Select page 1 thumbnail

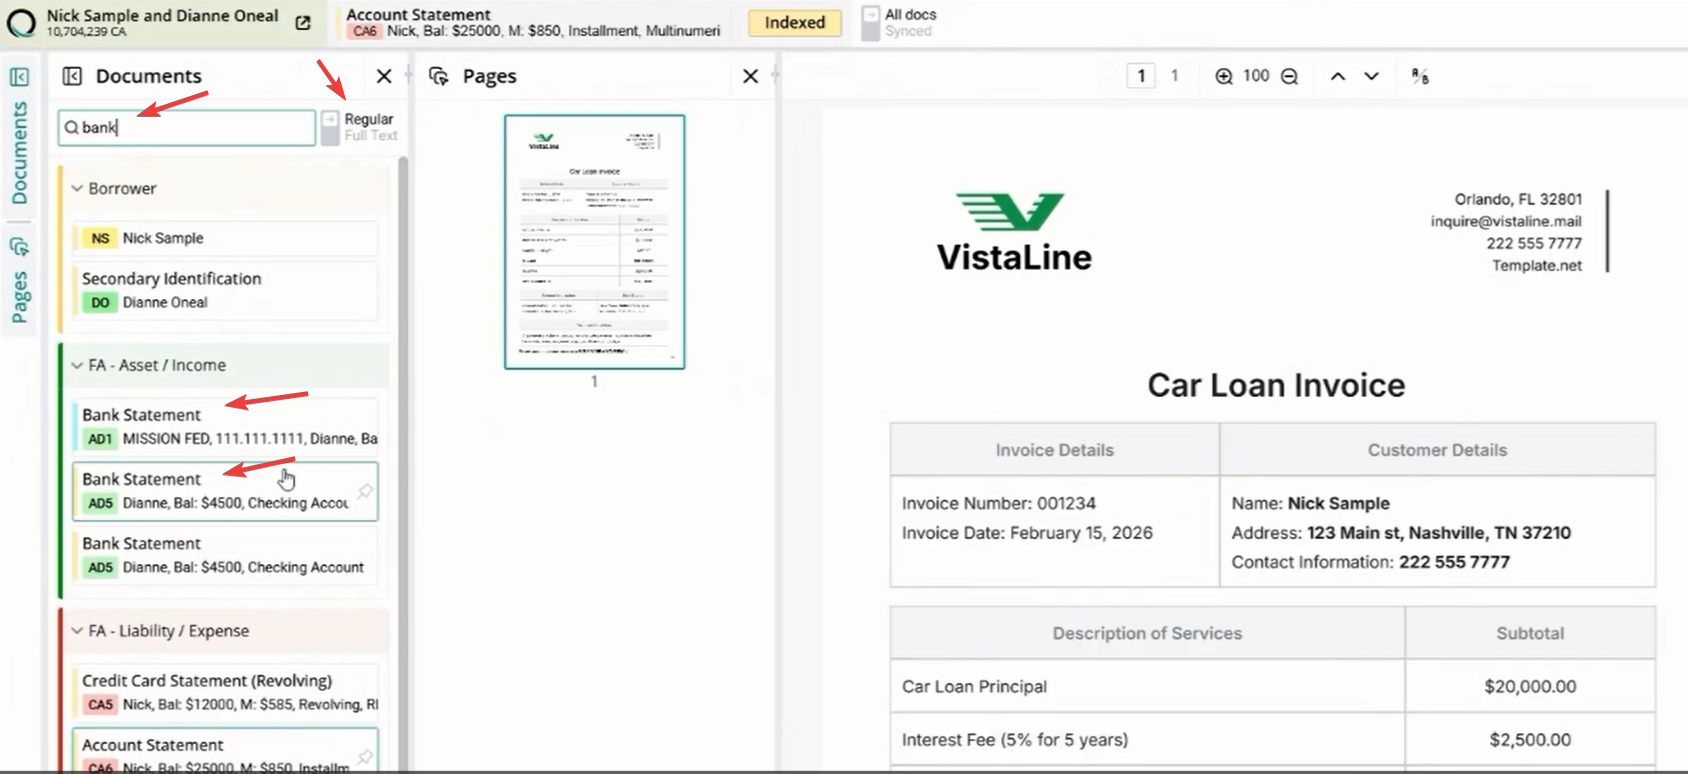595,242
